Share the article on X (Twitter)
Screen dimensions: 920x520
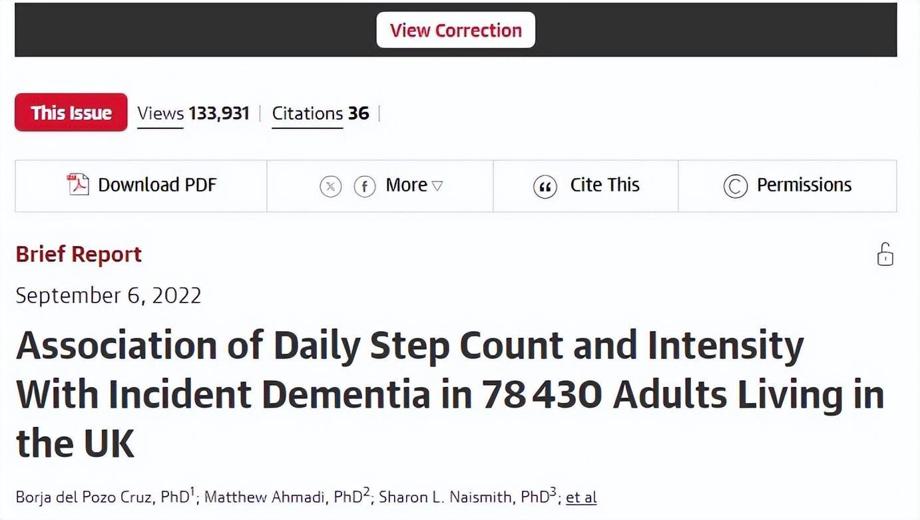tap(331, 186)
